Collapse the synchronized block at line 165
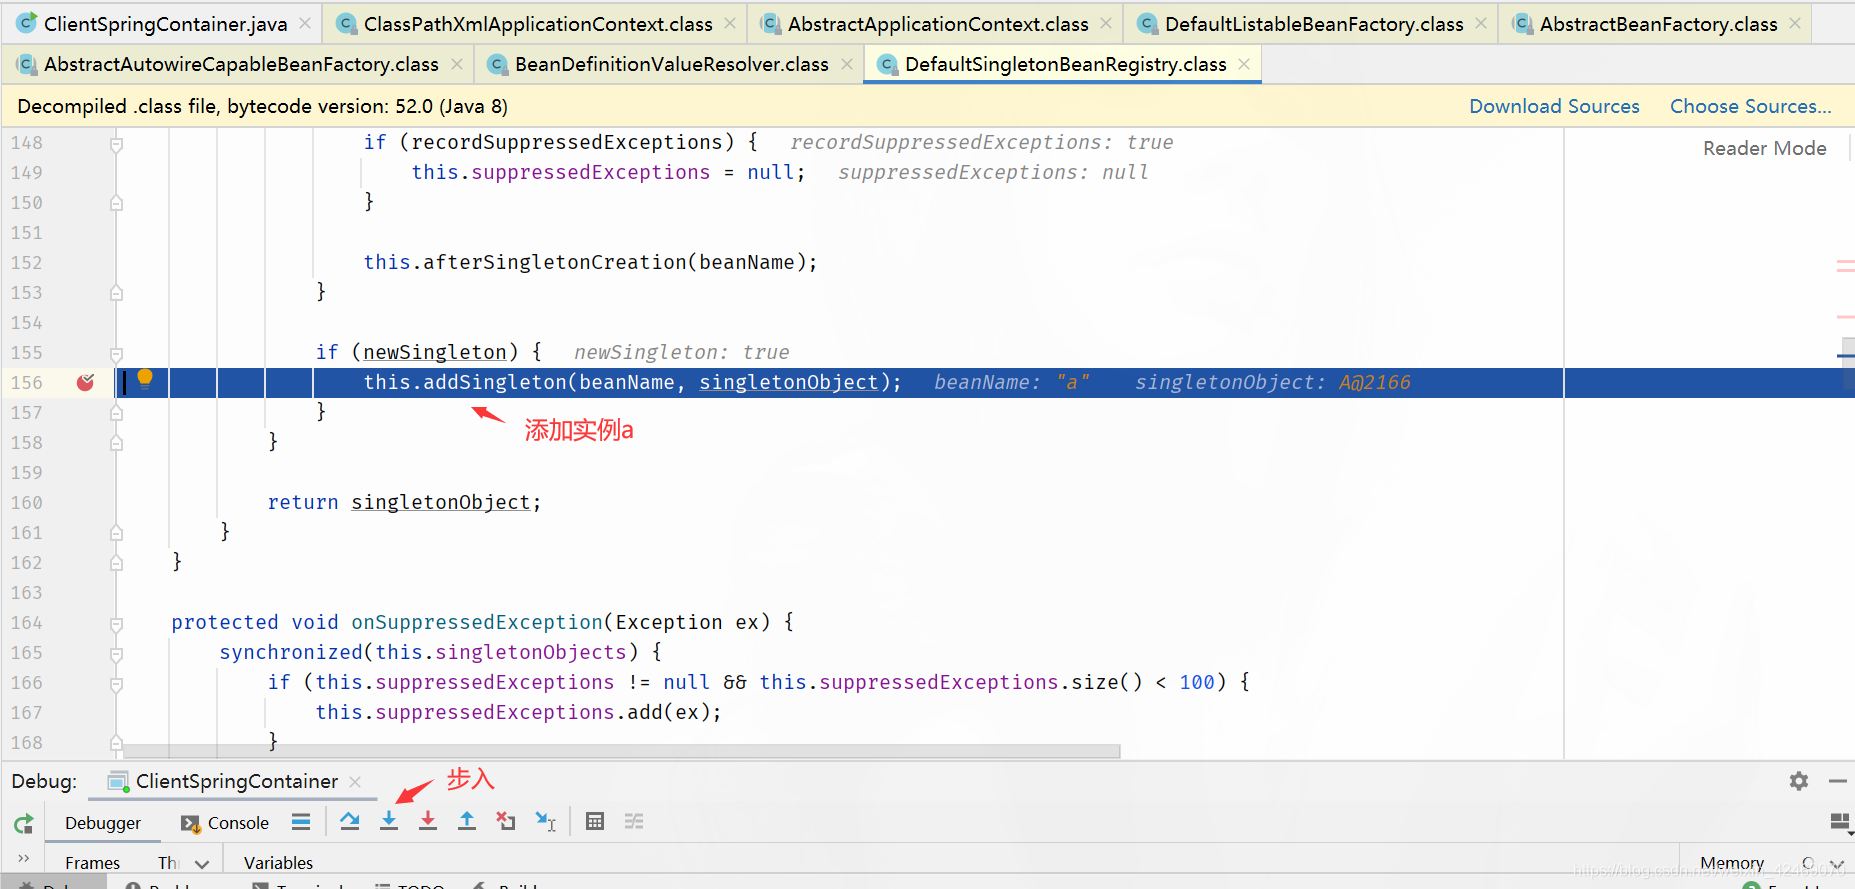This screenshot has width=1855, height=889. coord(116,654)
